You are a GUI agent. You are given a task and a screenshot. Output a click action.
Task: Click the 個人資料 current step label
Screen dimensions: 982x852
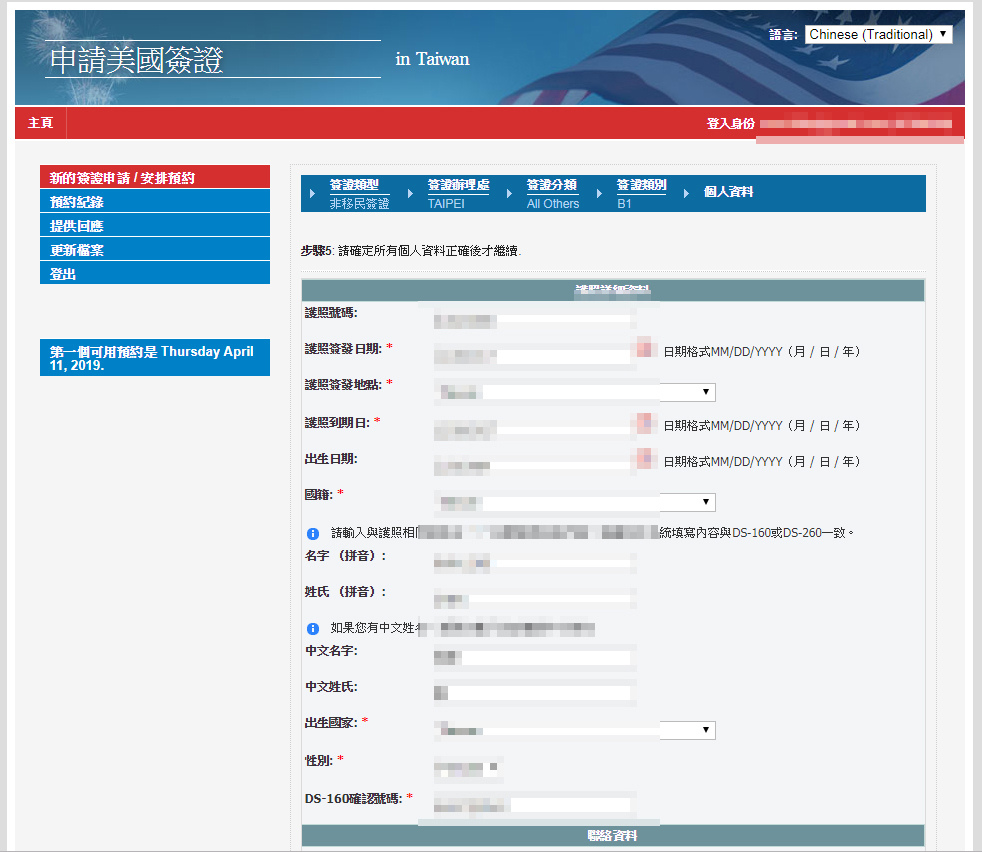pyautogui.click(x=728, y=192)
